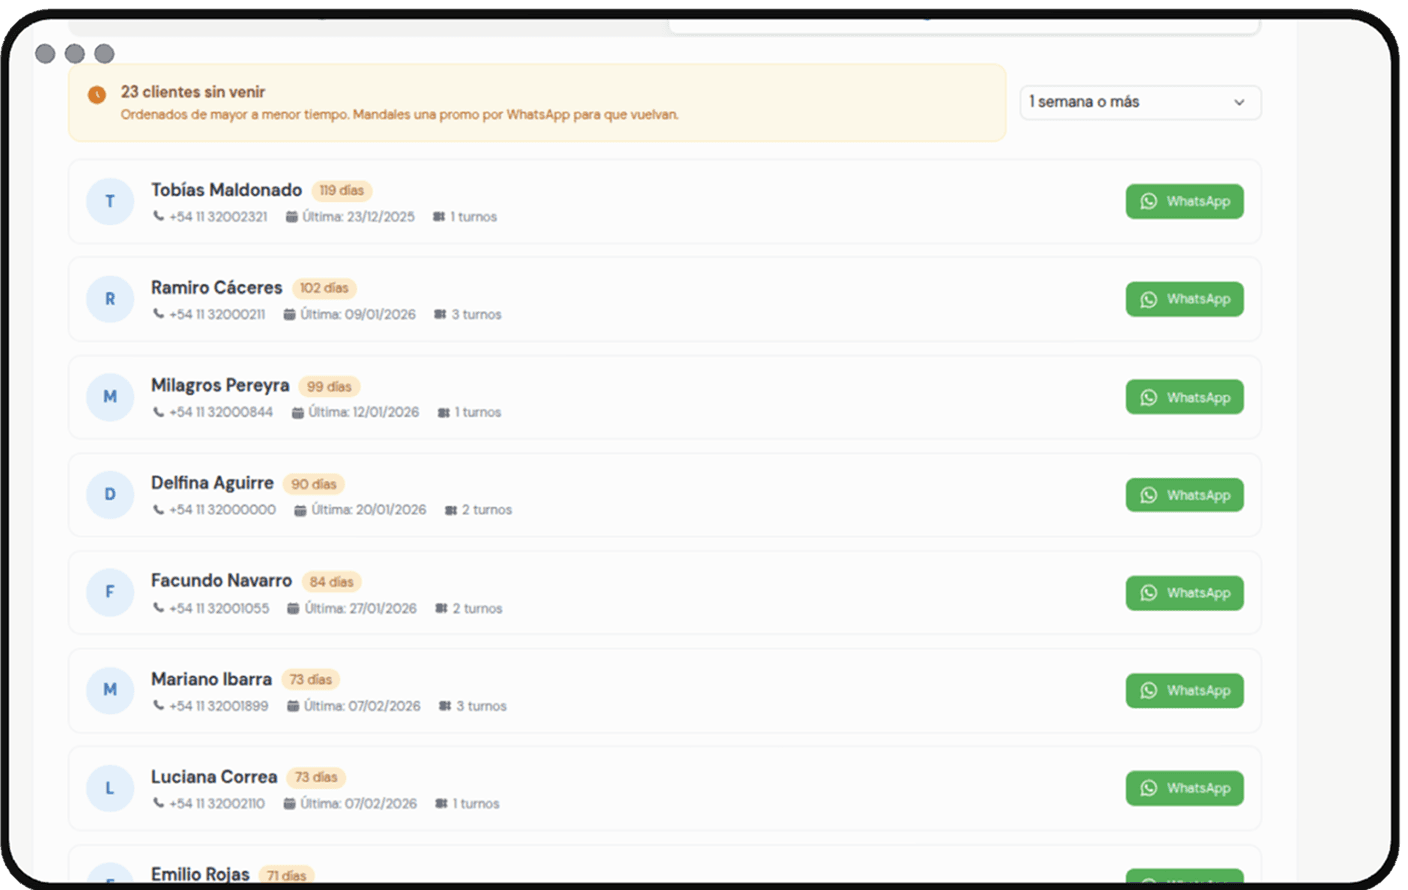
Task: Select the name 'Mariano Ibarra'
Action: tap(211, 679)
